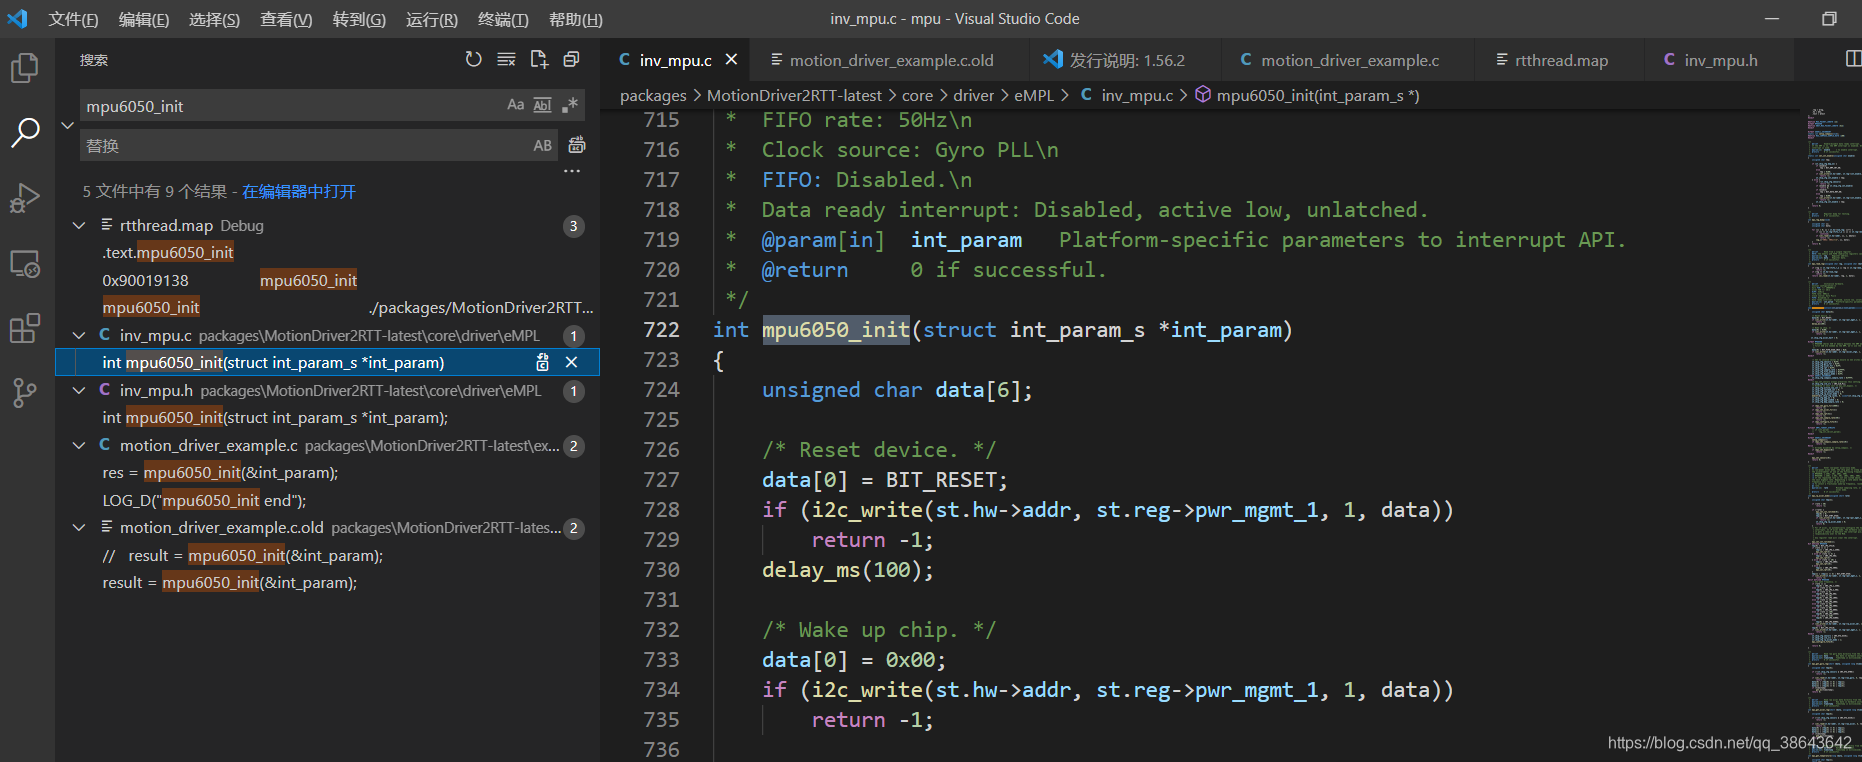Image resolution: width=1862 pixels, height=762 pixels.
Task: Click 'eMPL' breadcrumb
Action: click(1034, 95)
